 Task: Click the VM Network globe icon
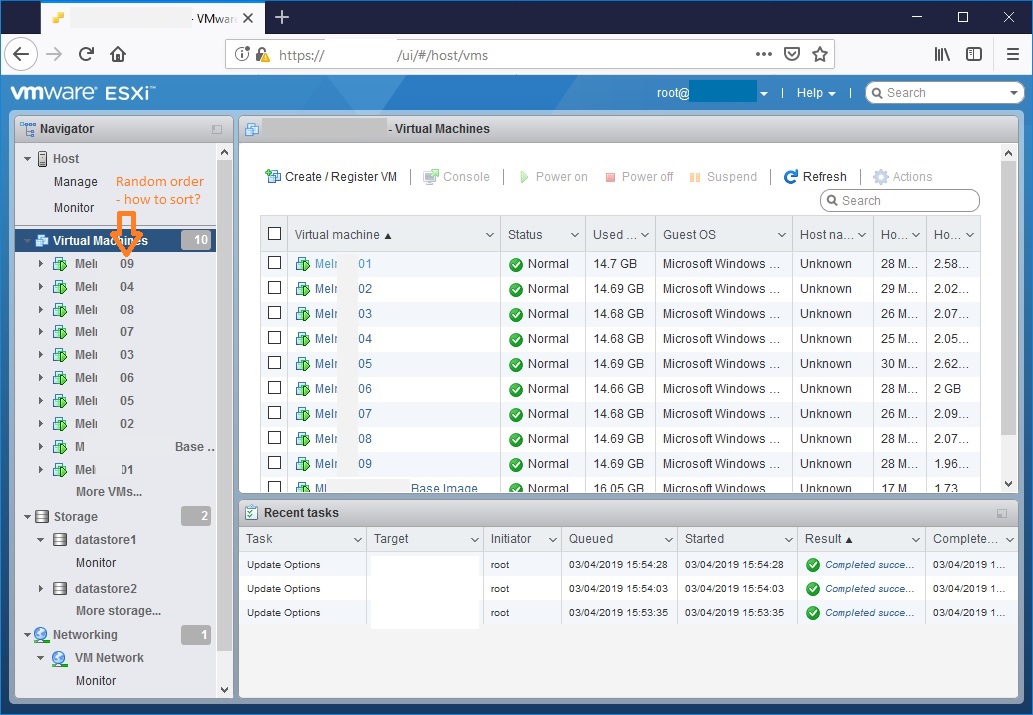[x=59, y=658]
